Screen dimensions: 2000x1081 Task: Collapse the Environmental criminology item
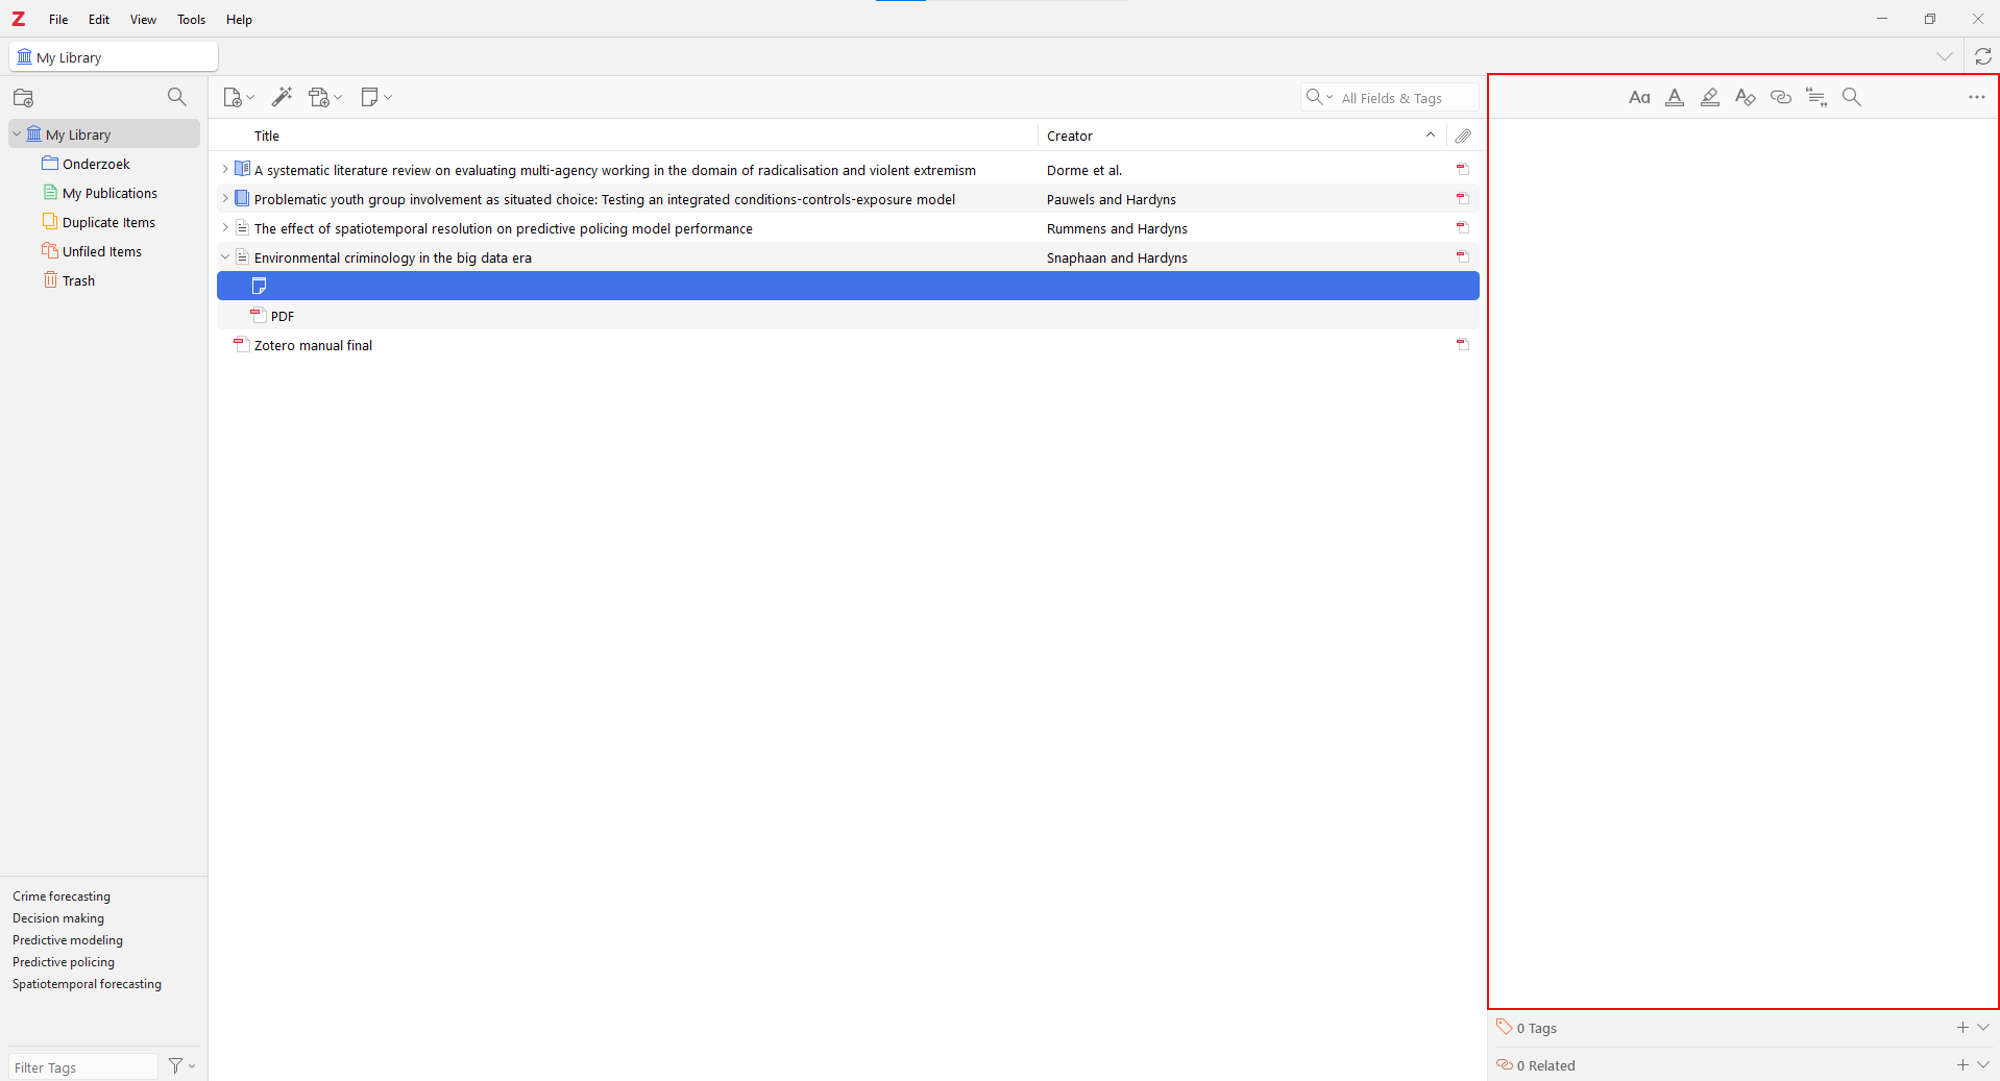coord(225,257)
